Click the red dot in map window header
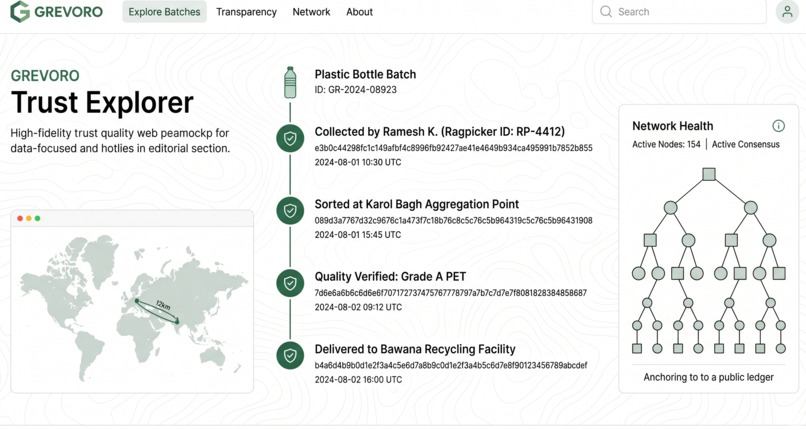The width and height of the screenshot is (806, 430). [x=20, y=218]
